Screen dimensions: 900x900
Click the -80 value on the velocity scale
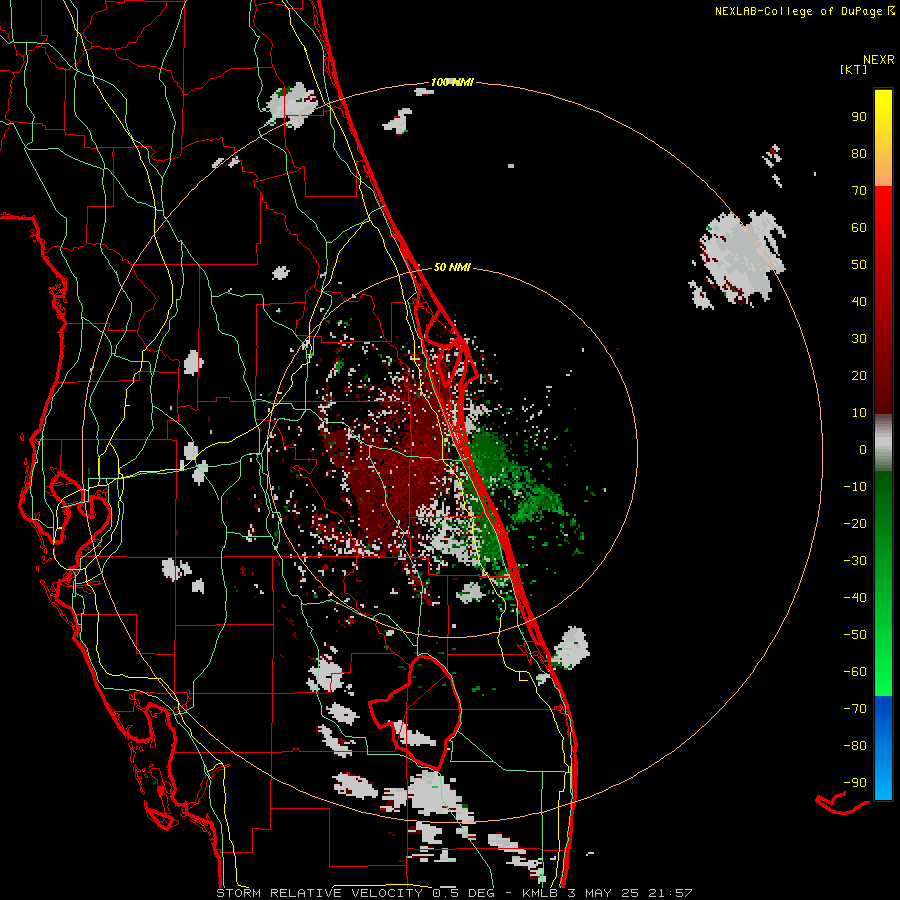tap(855, 746)
